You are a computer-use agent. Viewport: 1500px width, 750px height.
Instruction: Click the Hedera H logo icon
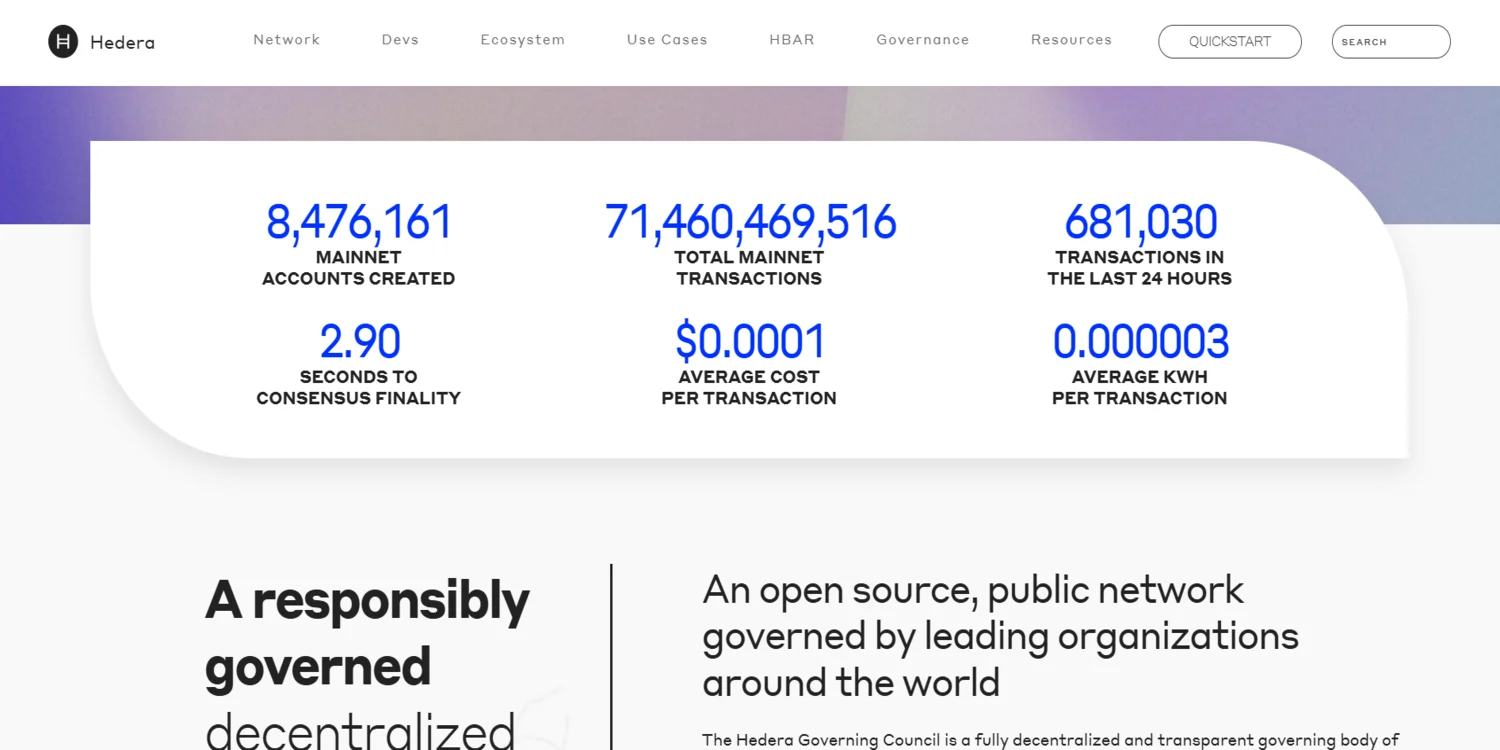pos(63,42)
